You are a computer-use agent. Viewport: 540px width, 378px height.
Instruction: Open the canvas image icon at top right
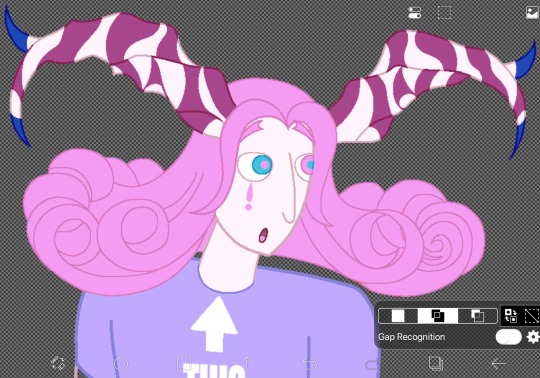pos(533,13)
